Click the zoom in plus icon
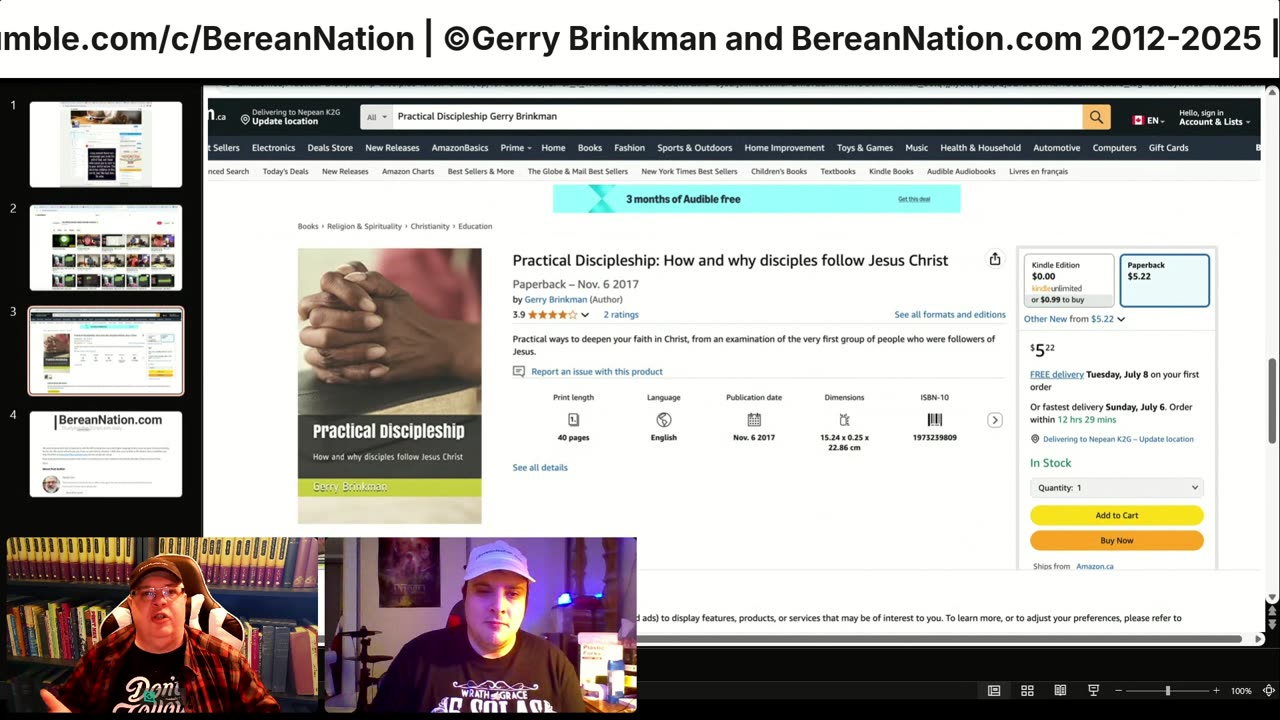 1216,691
